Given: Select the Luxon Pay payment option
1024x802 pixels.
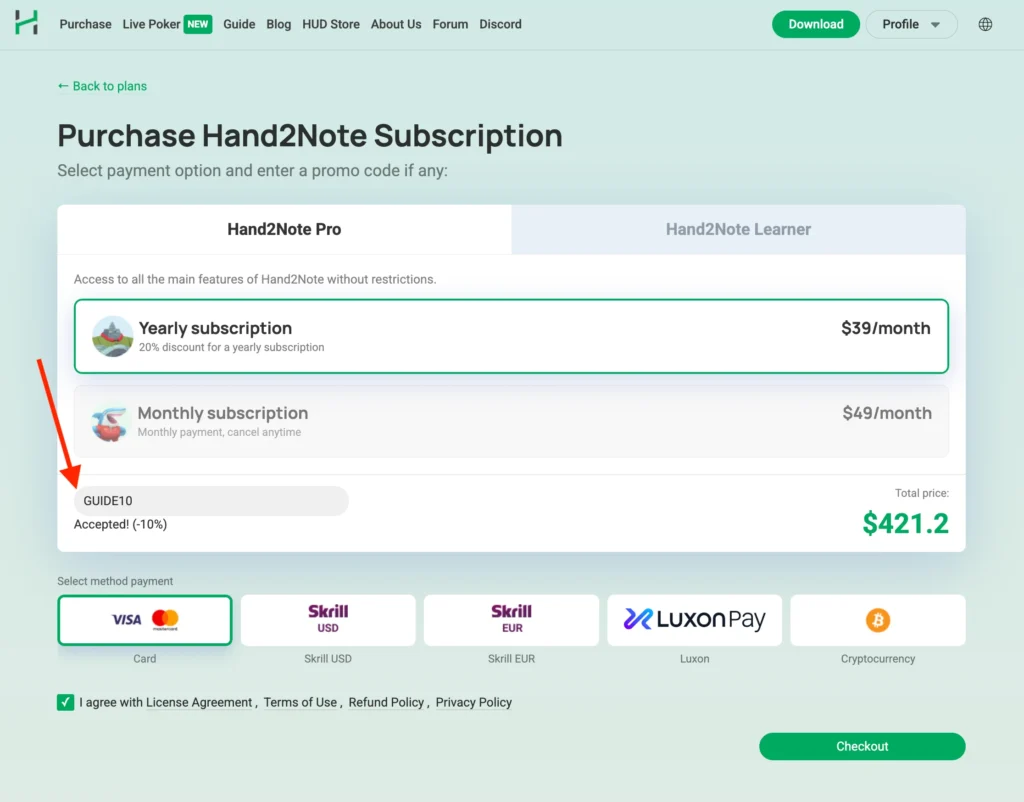Looking at the screenshot, I should pyautogui.click(x=694, y=620).
